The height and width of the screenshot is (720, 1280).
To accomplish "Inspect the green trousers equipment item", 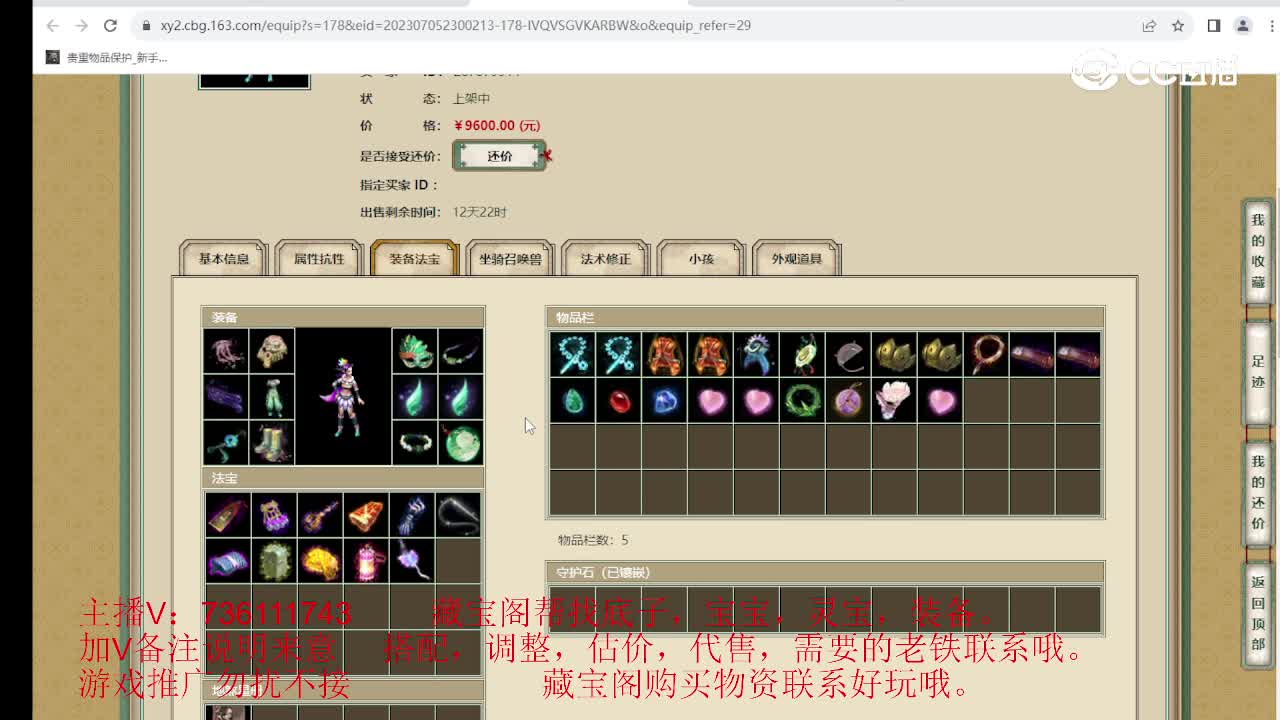I will tap(272, 397).
